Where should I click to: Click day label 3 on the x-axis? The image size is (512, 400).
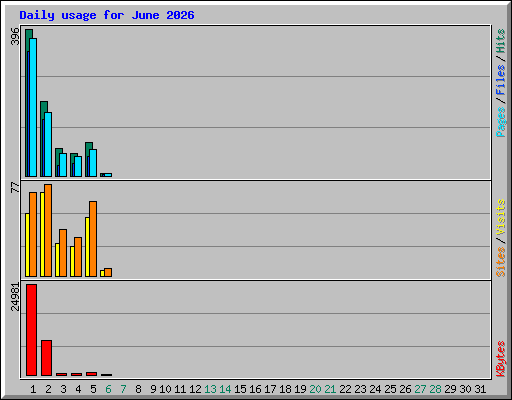click(x=63, y=389)
